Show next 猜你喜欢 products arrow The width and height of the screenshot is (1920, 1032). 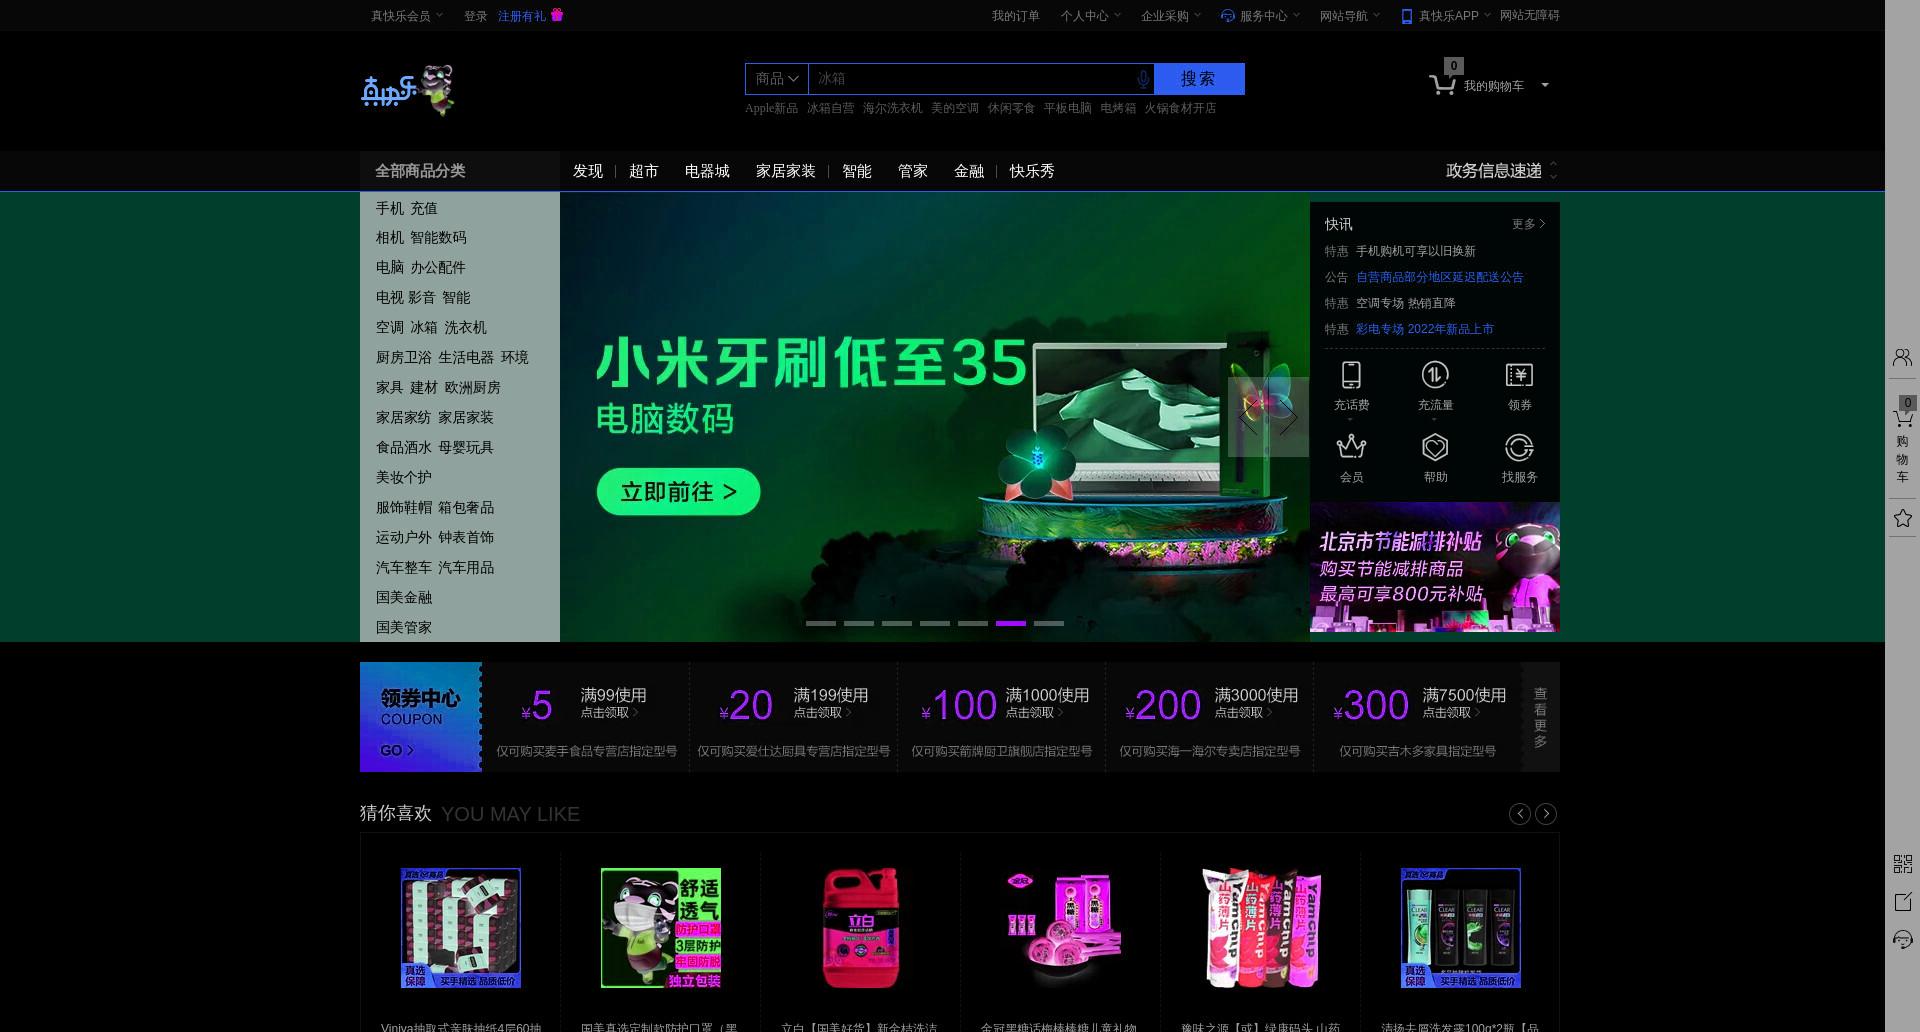pyautogui.click(x=1546, y=814)
